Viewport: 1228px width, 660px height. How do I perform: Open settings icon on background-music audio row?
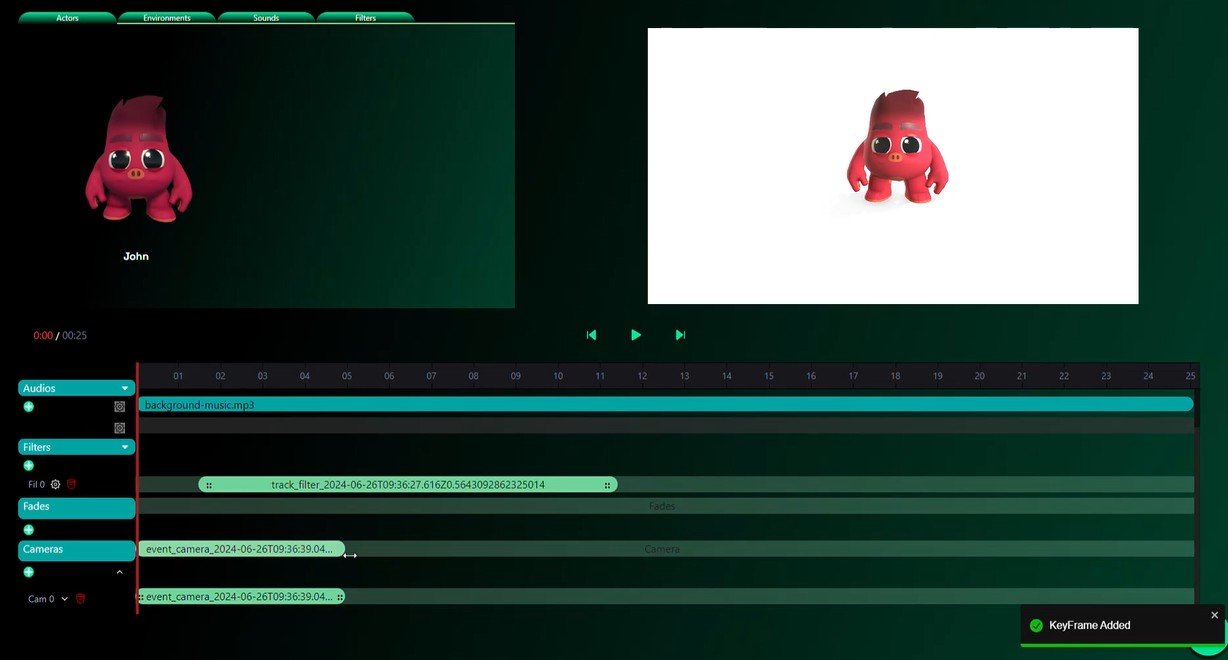120,407
